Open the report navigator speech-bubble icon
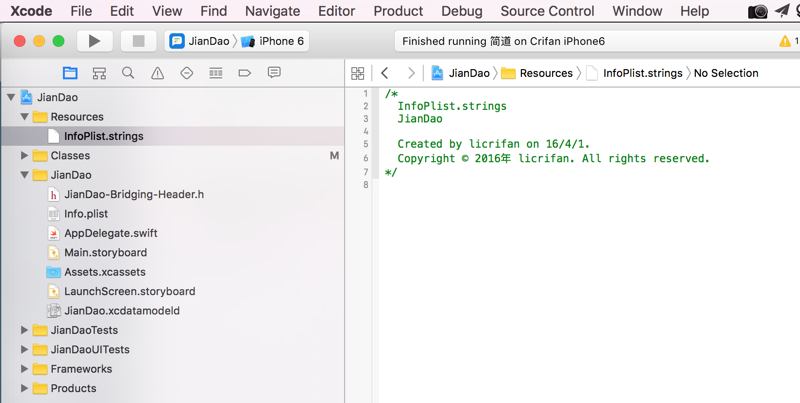800x403 pixels. tap(273, 73)
